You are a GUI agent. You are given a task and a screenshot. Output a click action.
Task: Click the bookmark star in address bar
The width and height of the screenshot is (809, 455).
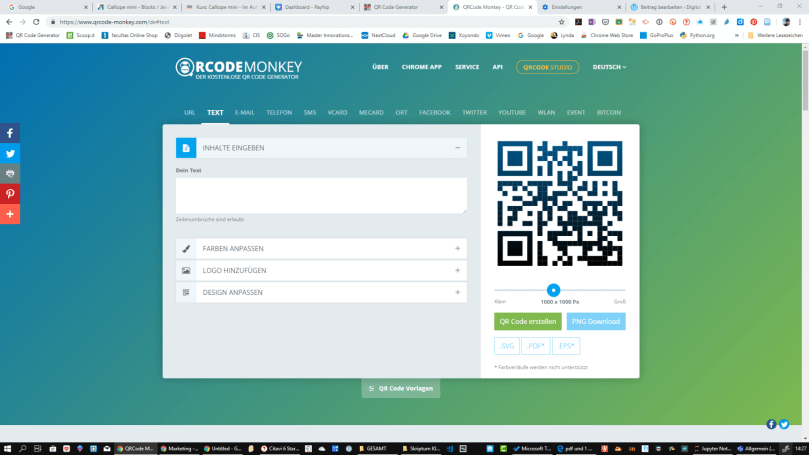[x=562, y=21]
